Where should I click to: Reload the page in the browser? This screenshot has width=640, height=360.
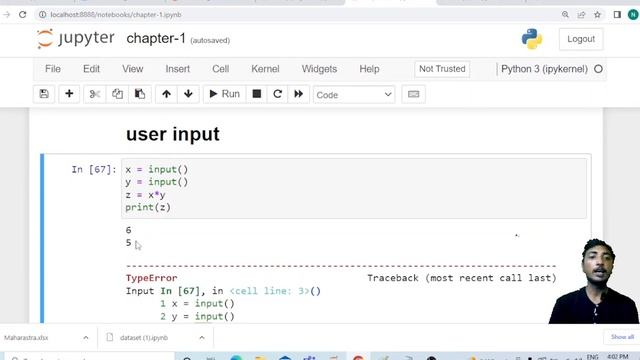tap(22, 15)
